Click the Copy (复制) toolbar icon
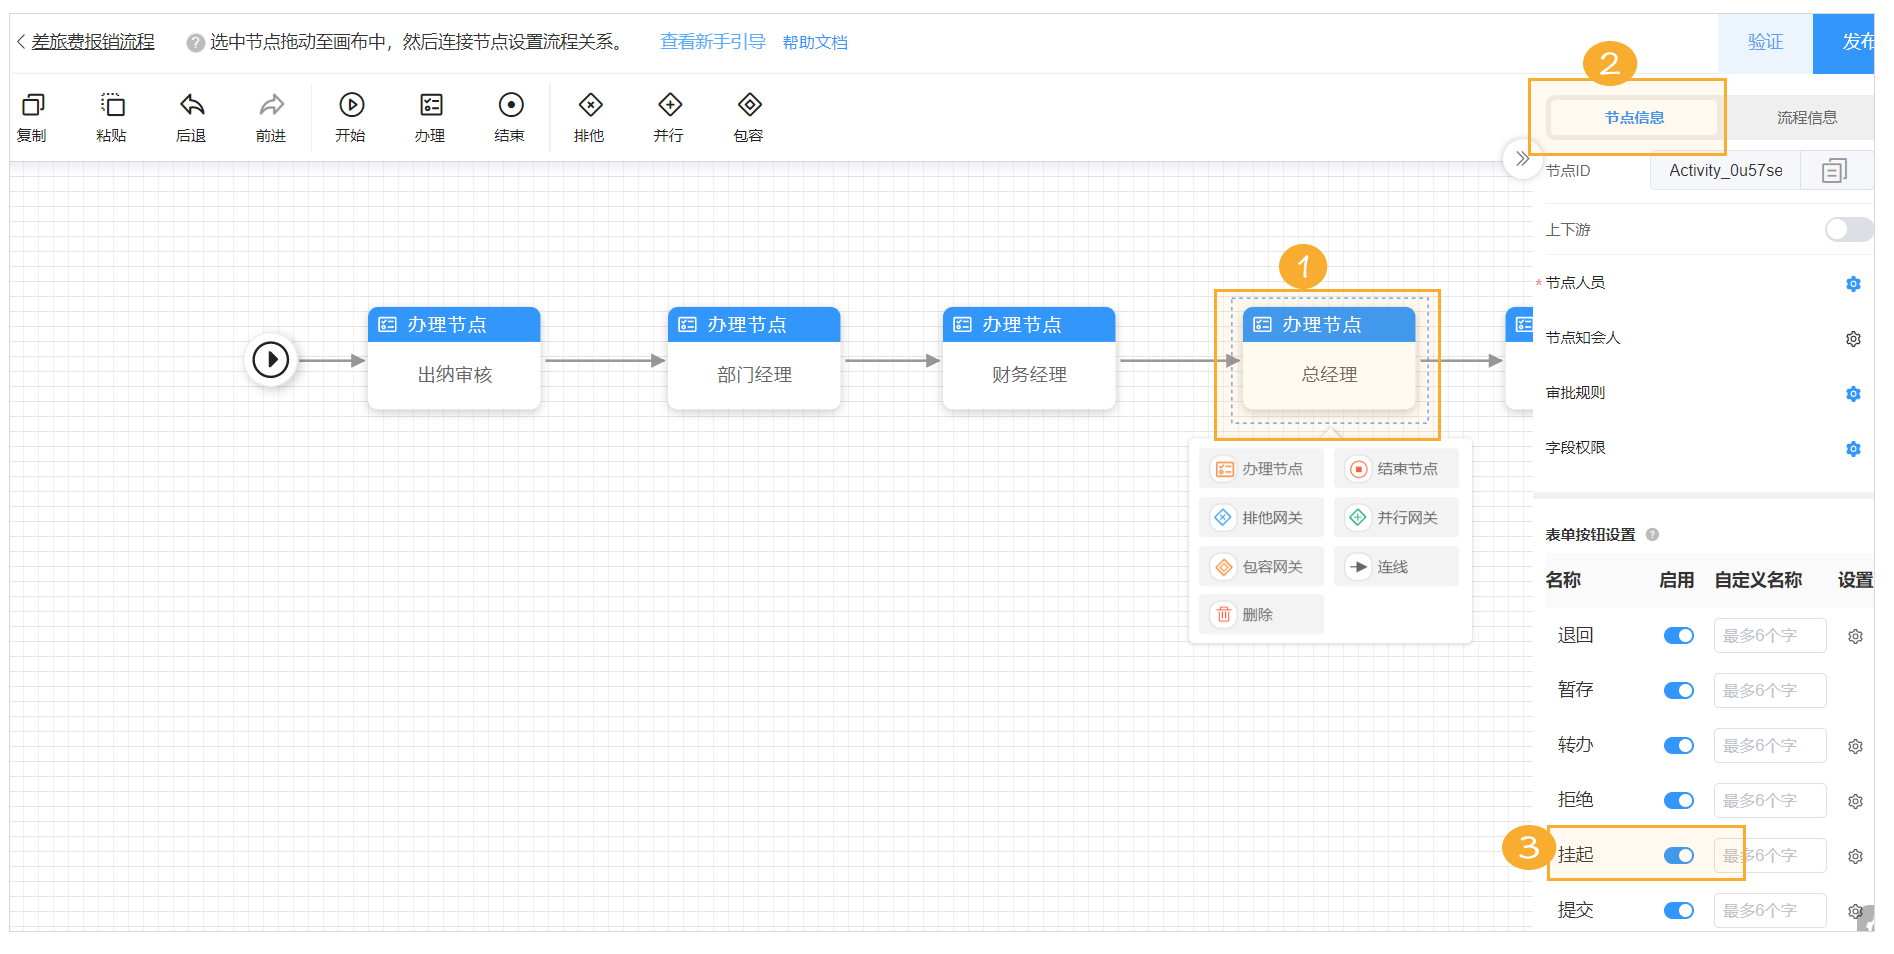The width and height of the screenshot is (1894, 954). point(33,105)
